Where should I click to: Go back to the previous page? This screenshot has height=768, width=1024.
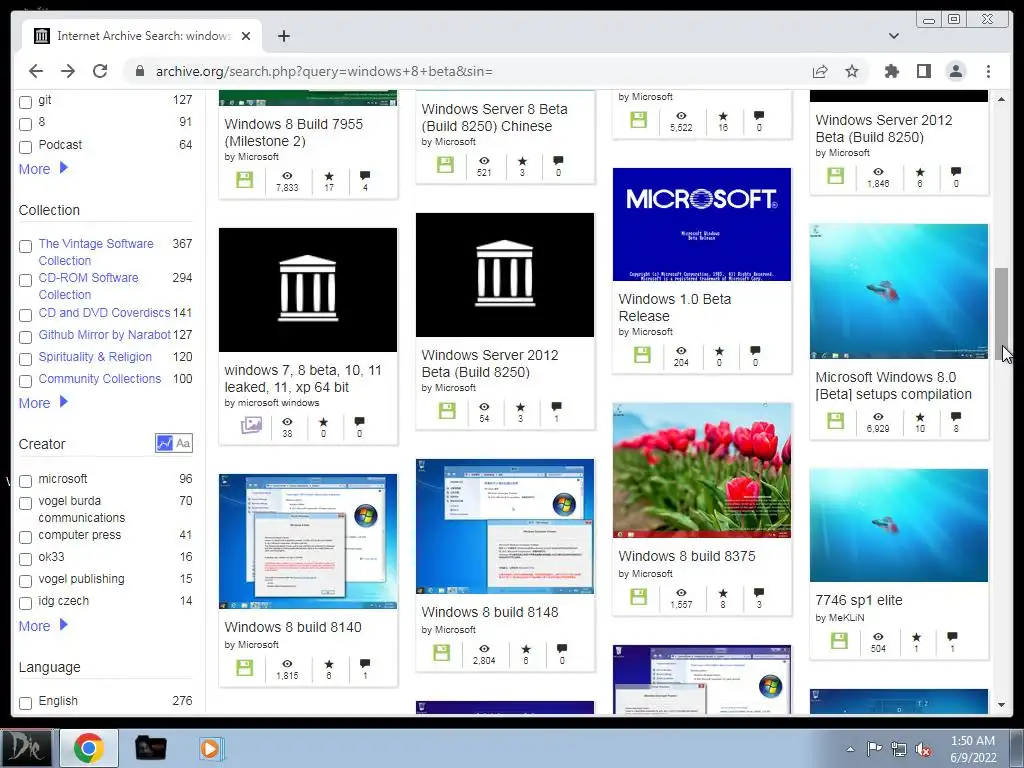pyautogui.click(x=36, y=71)
